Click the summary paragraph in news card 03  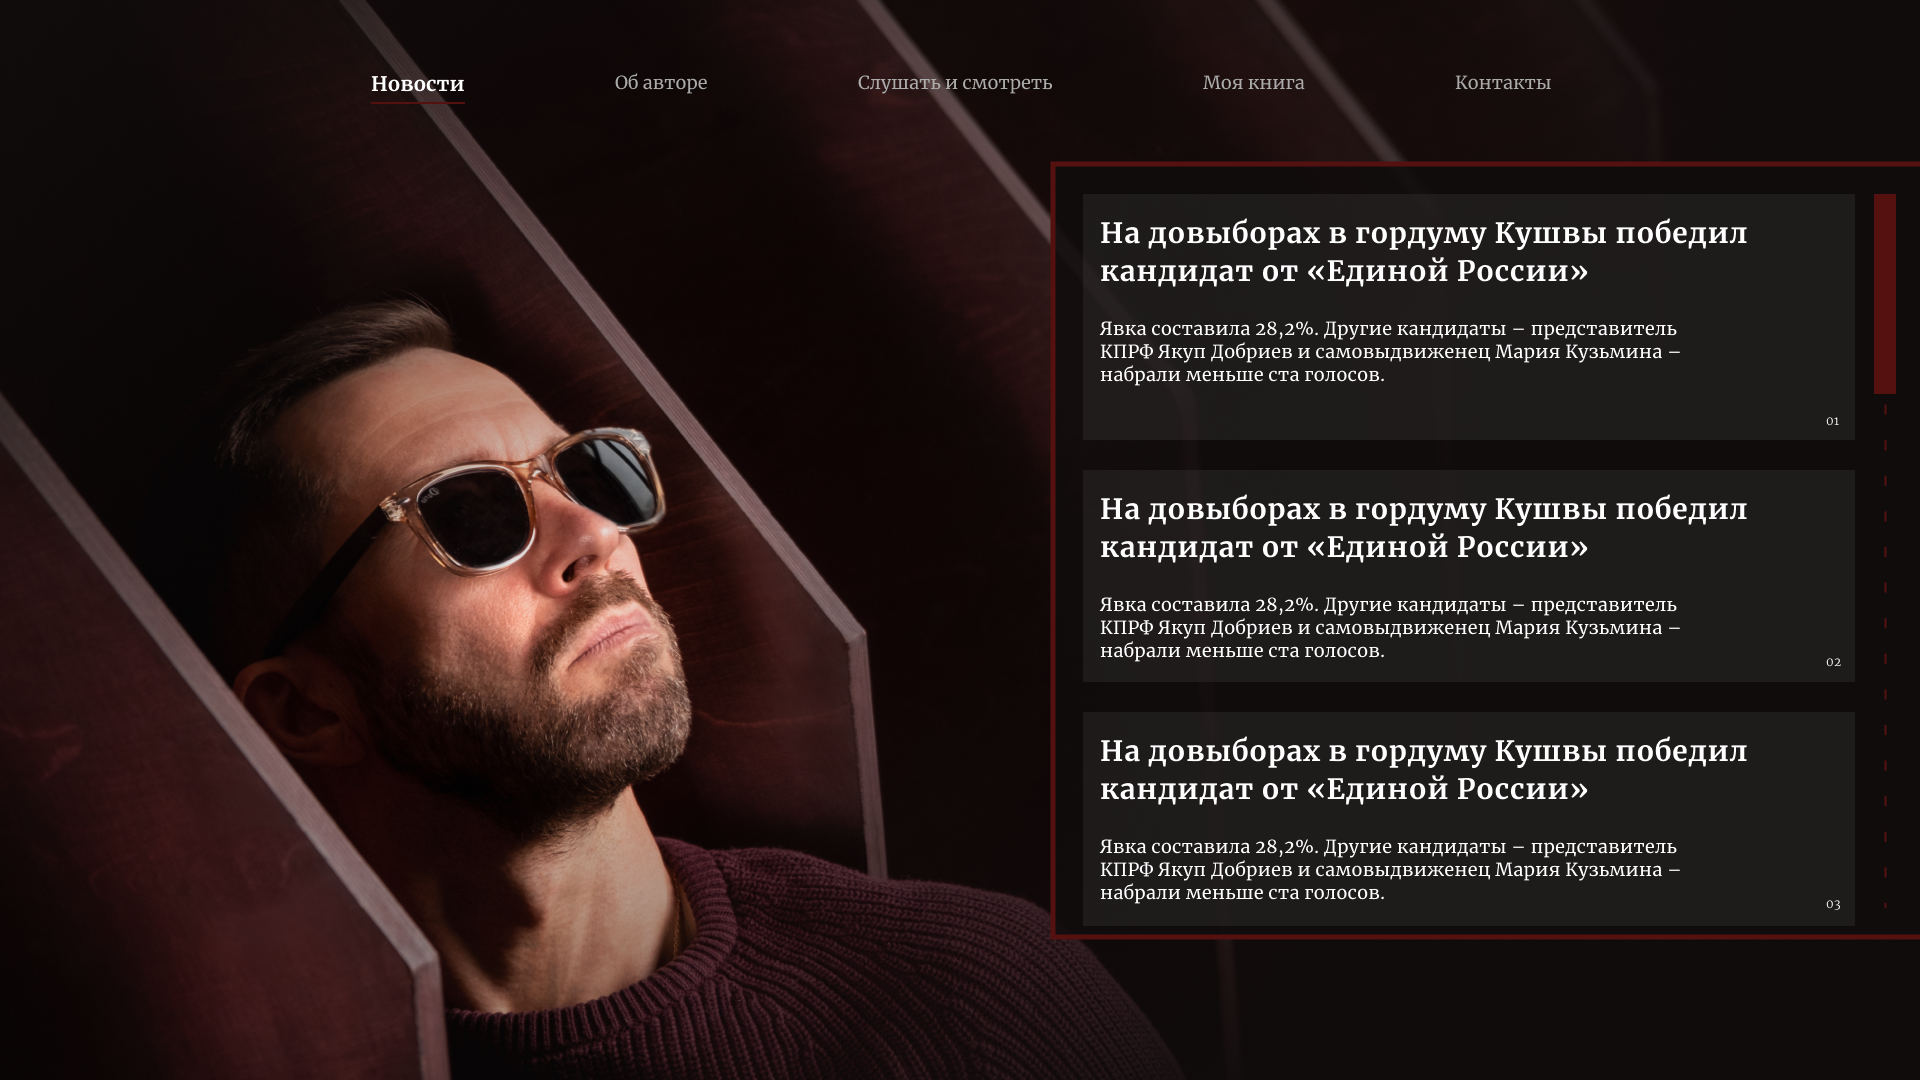[1390, 870]
